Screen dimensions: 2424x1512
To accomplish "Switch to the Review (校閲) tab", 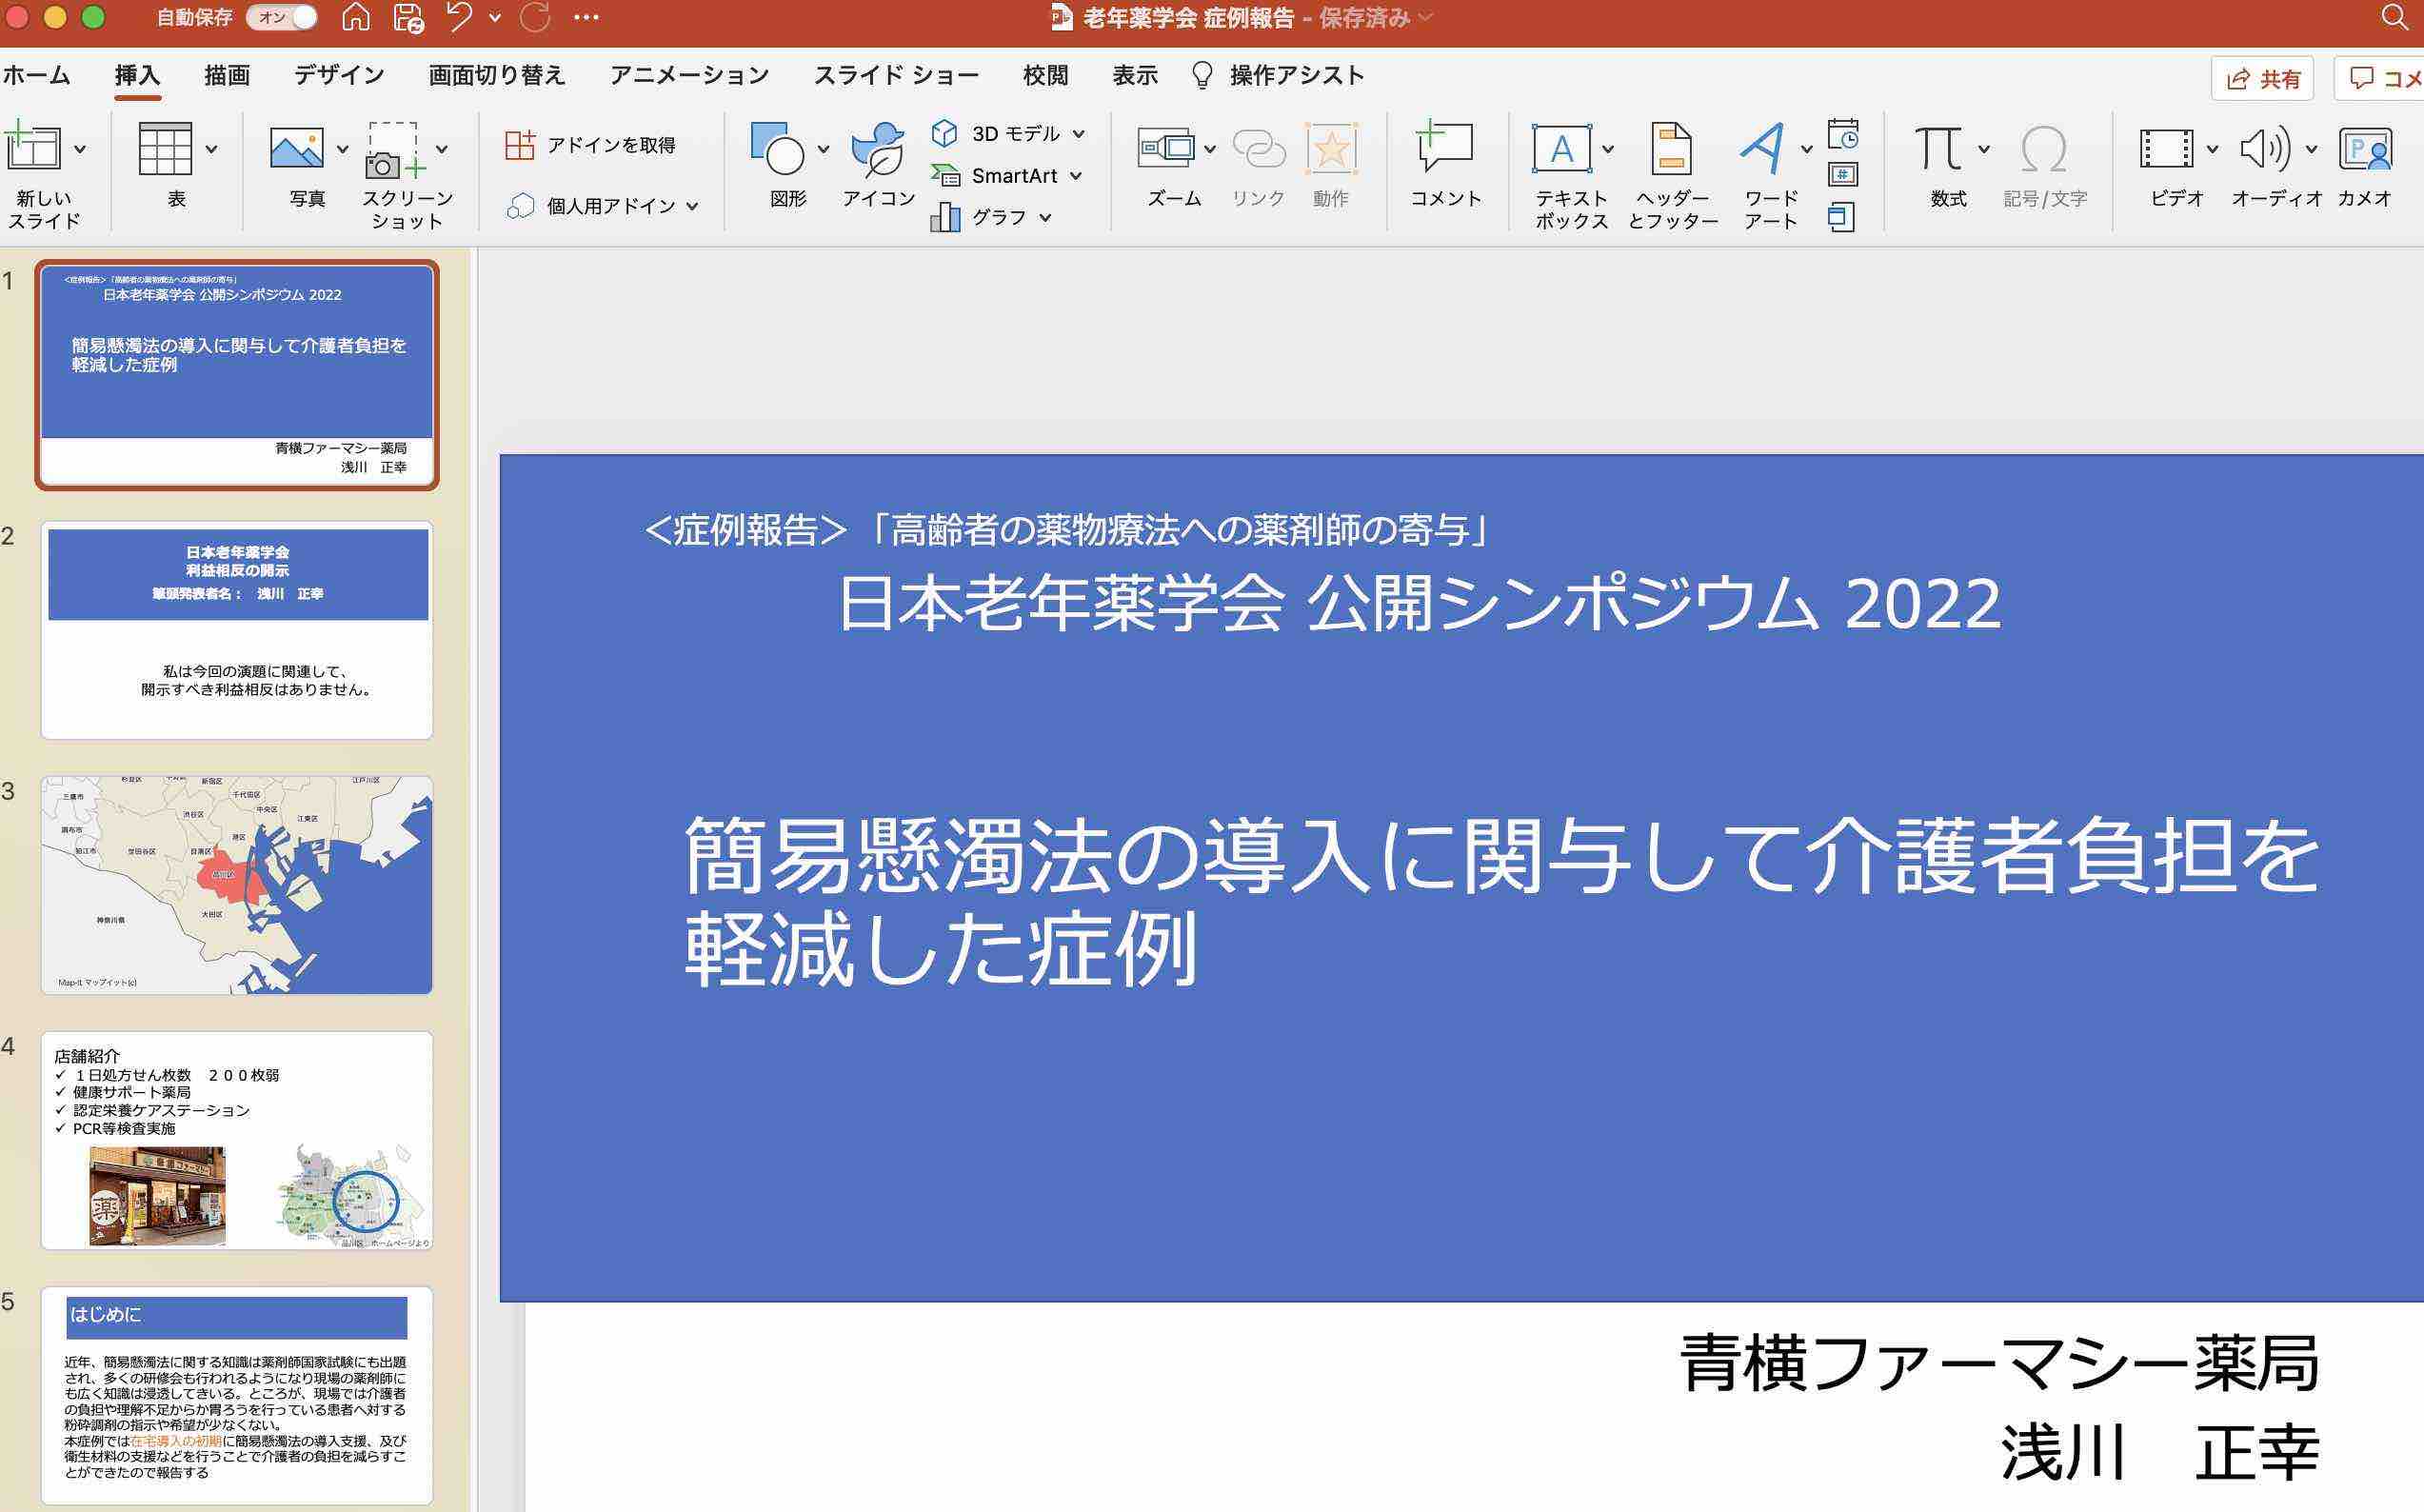I will click(x=1046, y=75).
